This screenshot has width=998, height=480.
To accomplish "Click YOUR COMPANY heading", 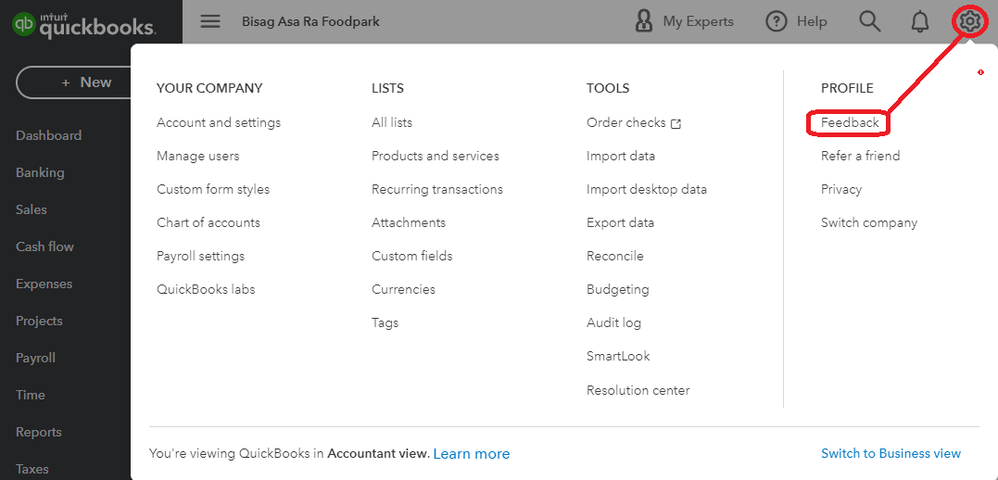I will click(209, 88).
